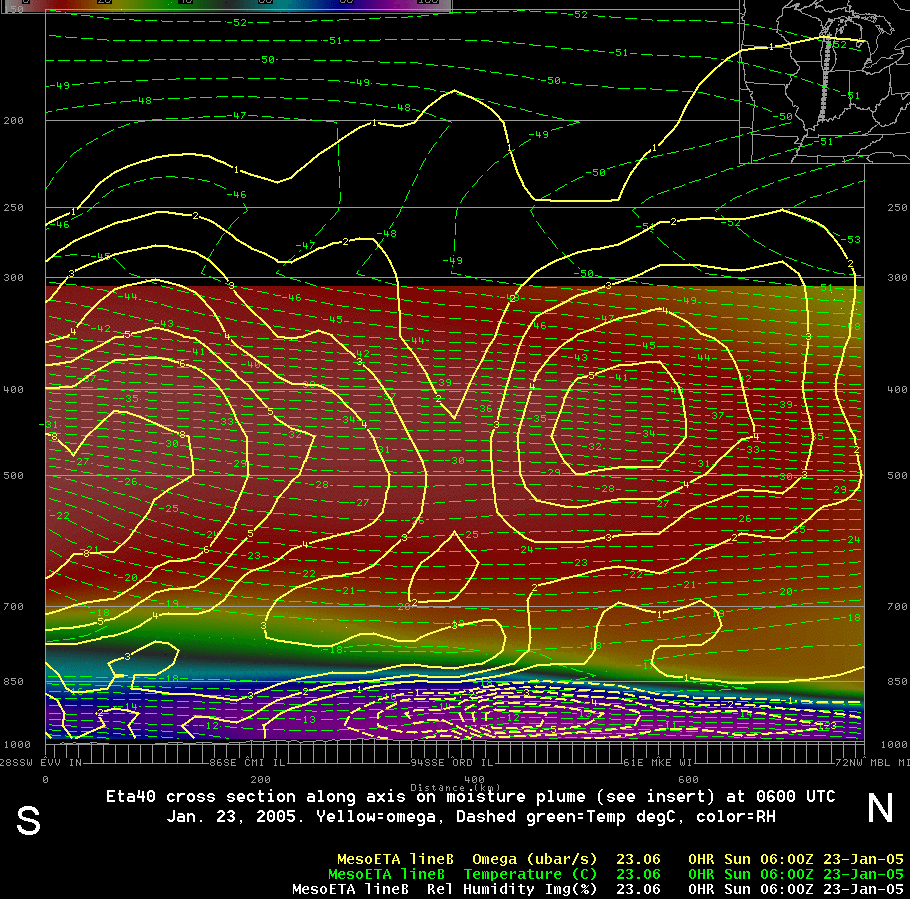Screen dimensions: 910x899
Task: Select the EVV IN station label
Action: [63, 763]
